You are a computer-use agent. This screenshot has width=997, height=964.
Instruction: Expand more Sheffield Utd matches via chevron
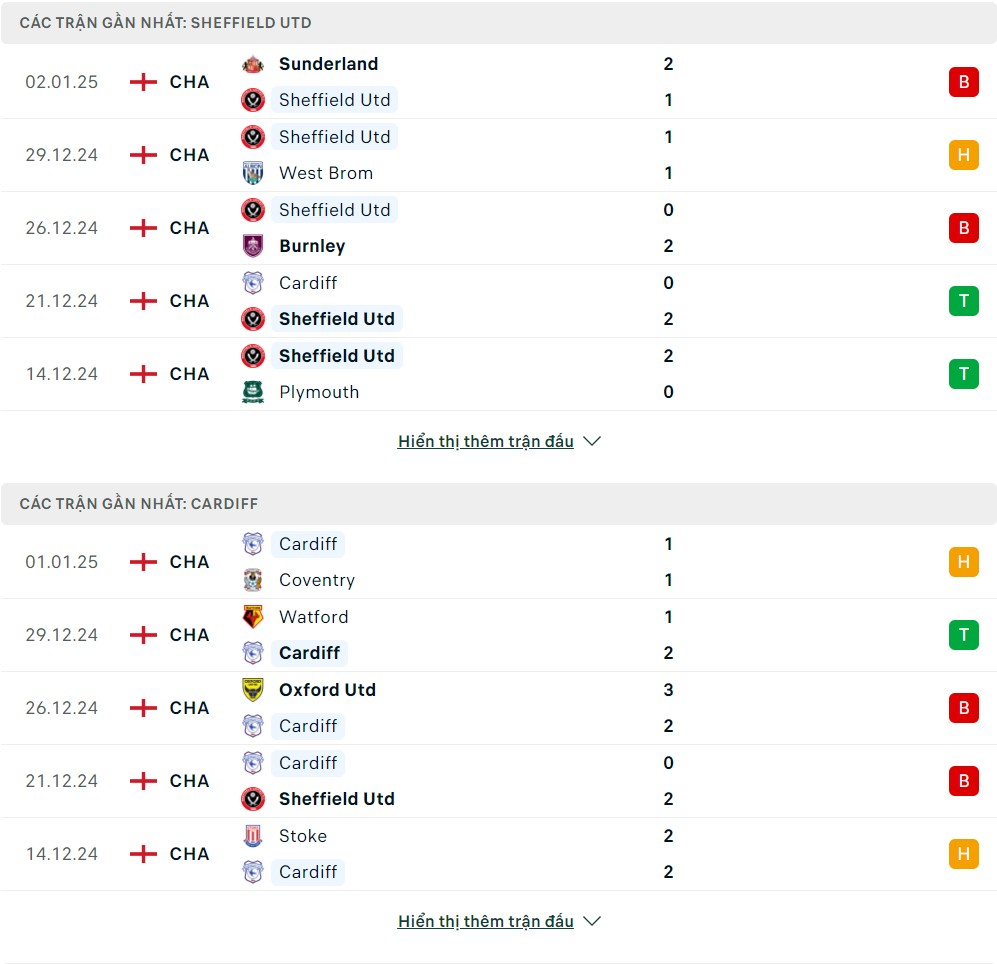tap(592, 441)
